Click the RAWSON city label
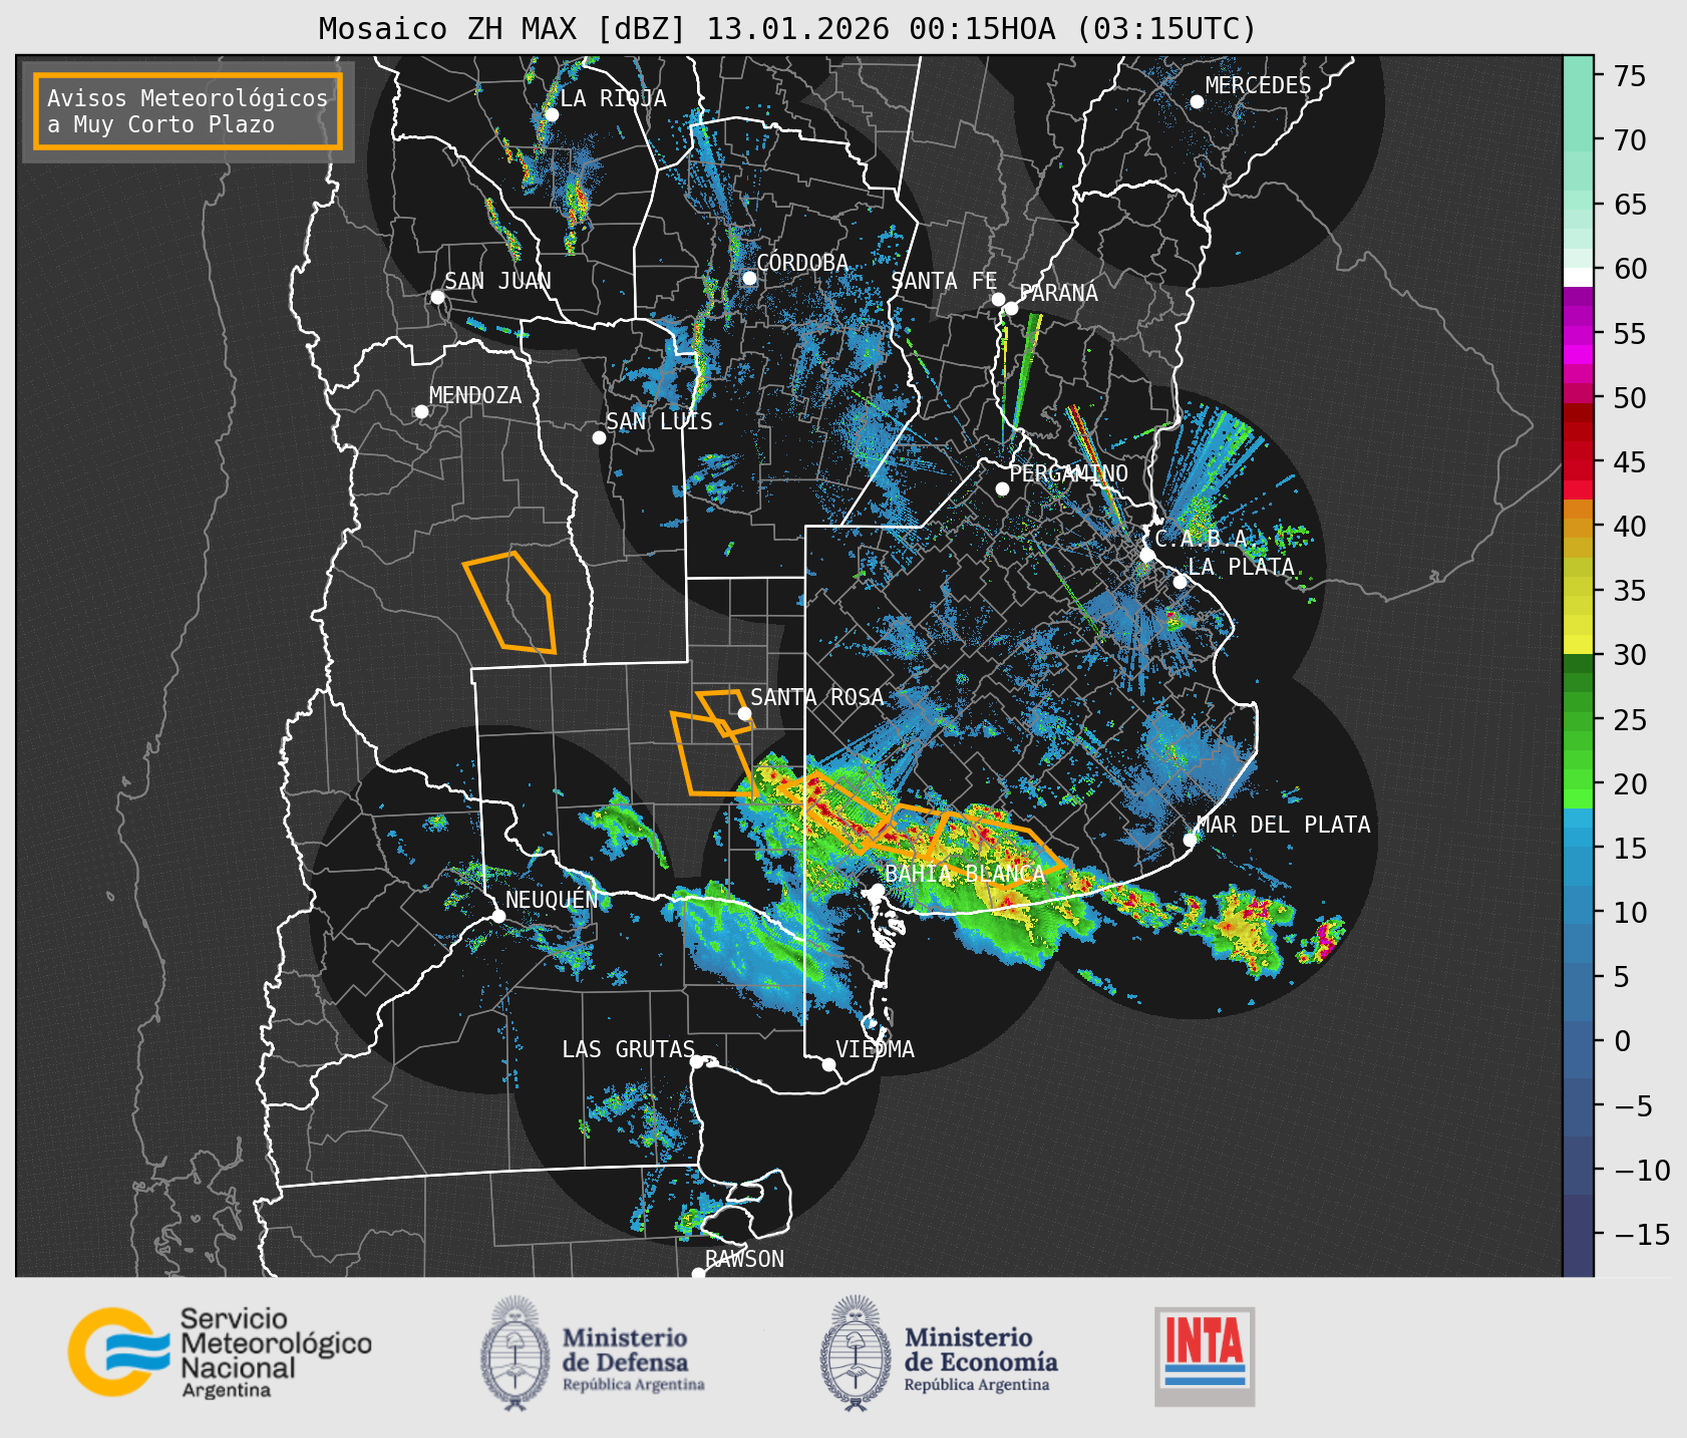The image size is (1687, 1438). (x=744, y=1259)
